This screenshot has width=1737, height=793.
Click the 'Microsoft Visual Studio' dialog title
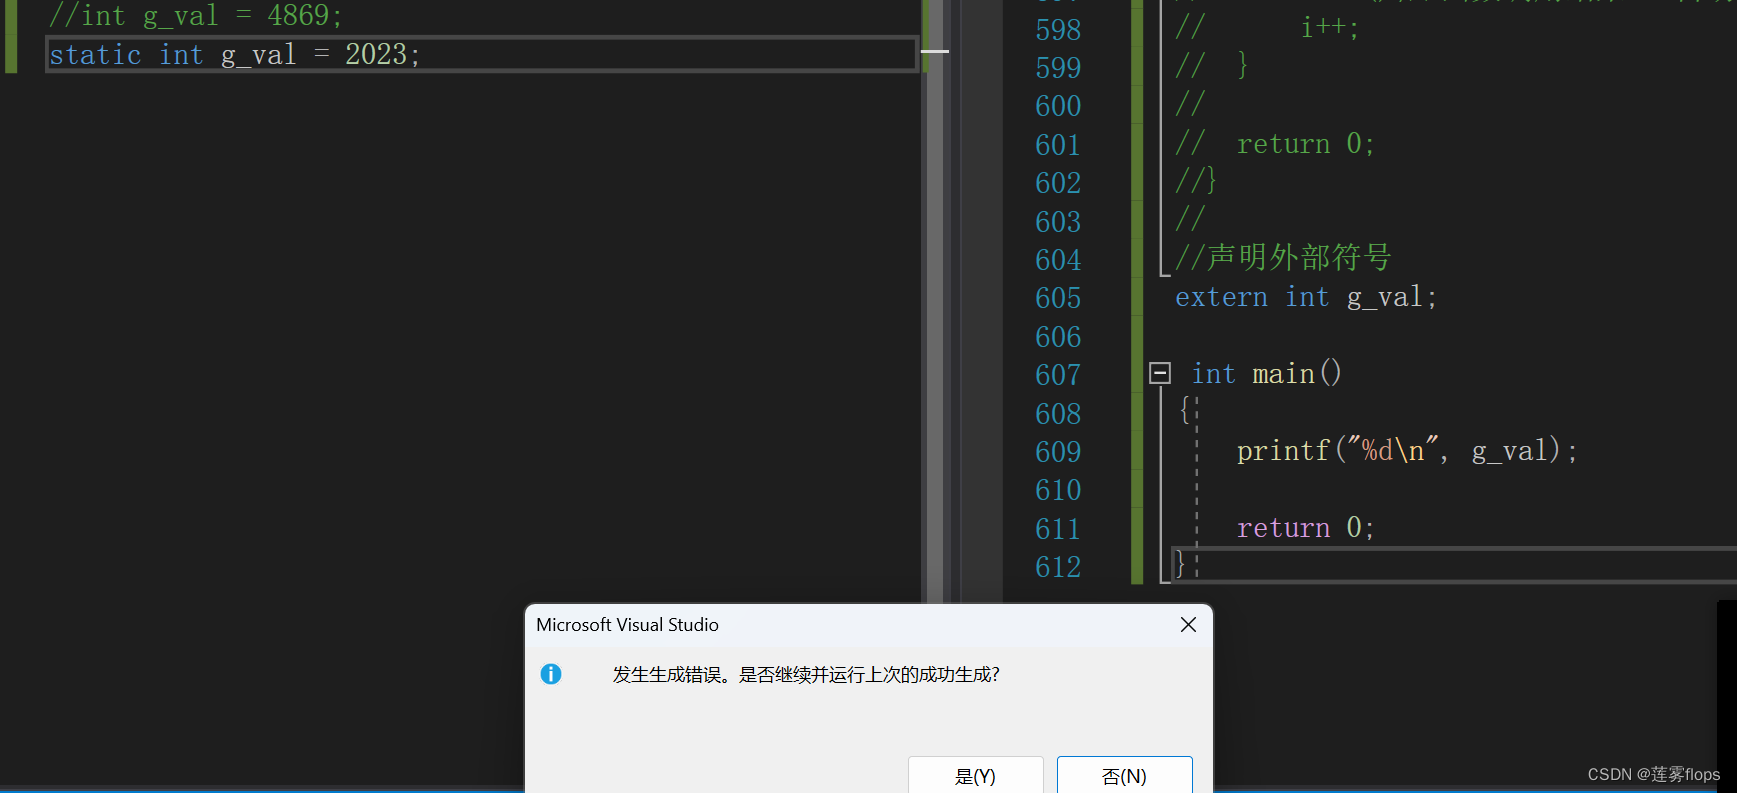click(627, 625)
